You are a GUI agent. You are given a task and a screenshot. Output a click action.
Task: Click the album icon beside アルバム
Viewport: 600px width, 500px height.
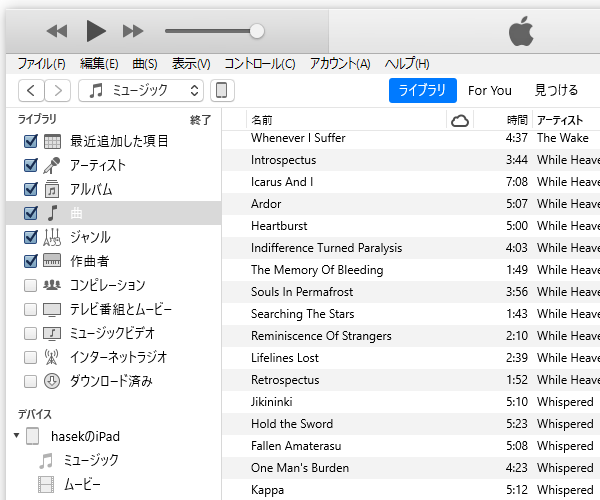(x=52, y=189)
